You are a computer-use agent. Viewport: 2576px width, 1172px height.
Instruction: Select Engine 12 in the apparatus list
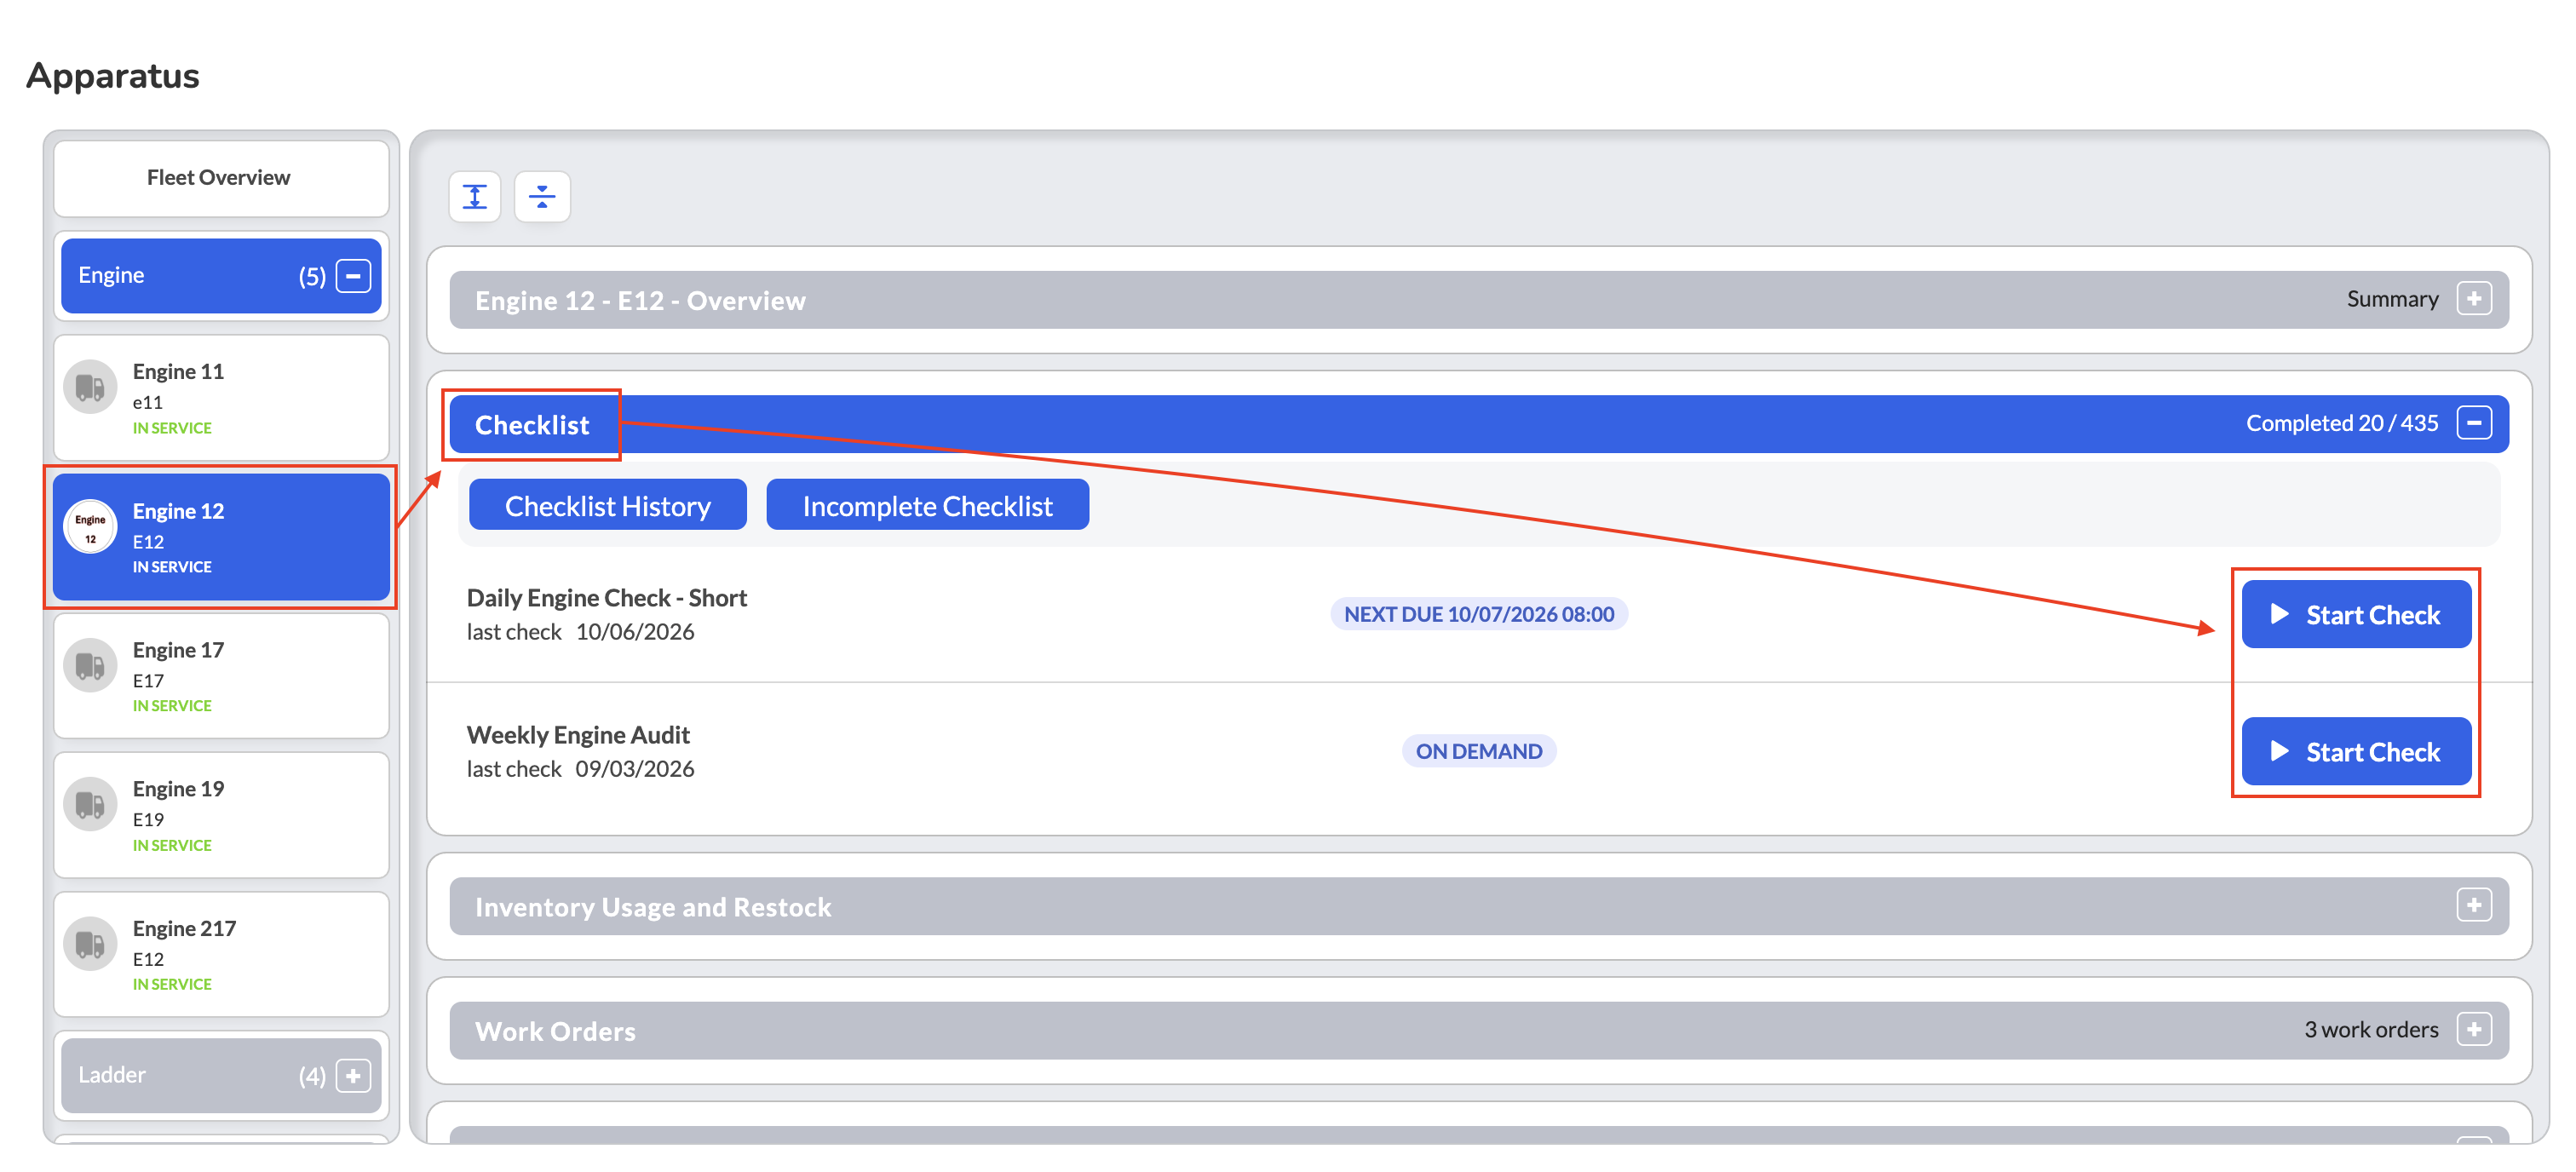click(221, 537)
